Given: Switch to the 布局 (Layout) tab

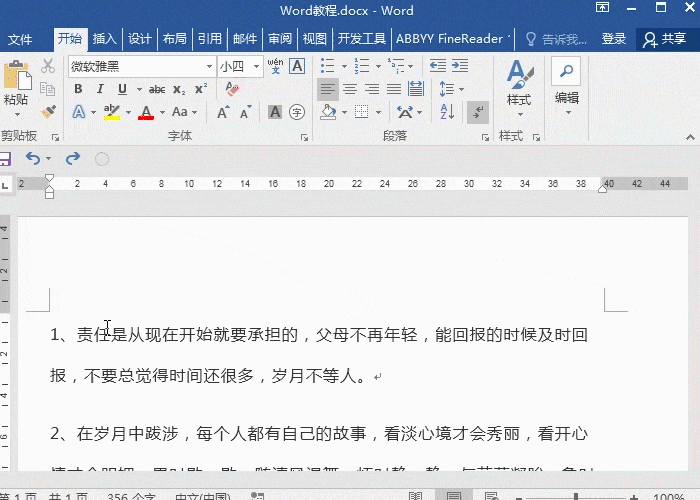Looking at the screenshot, I should [x=175, y=39].
